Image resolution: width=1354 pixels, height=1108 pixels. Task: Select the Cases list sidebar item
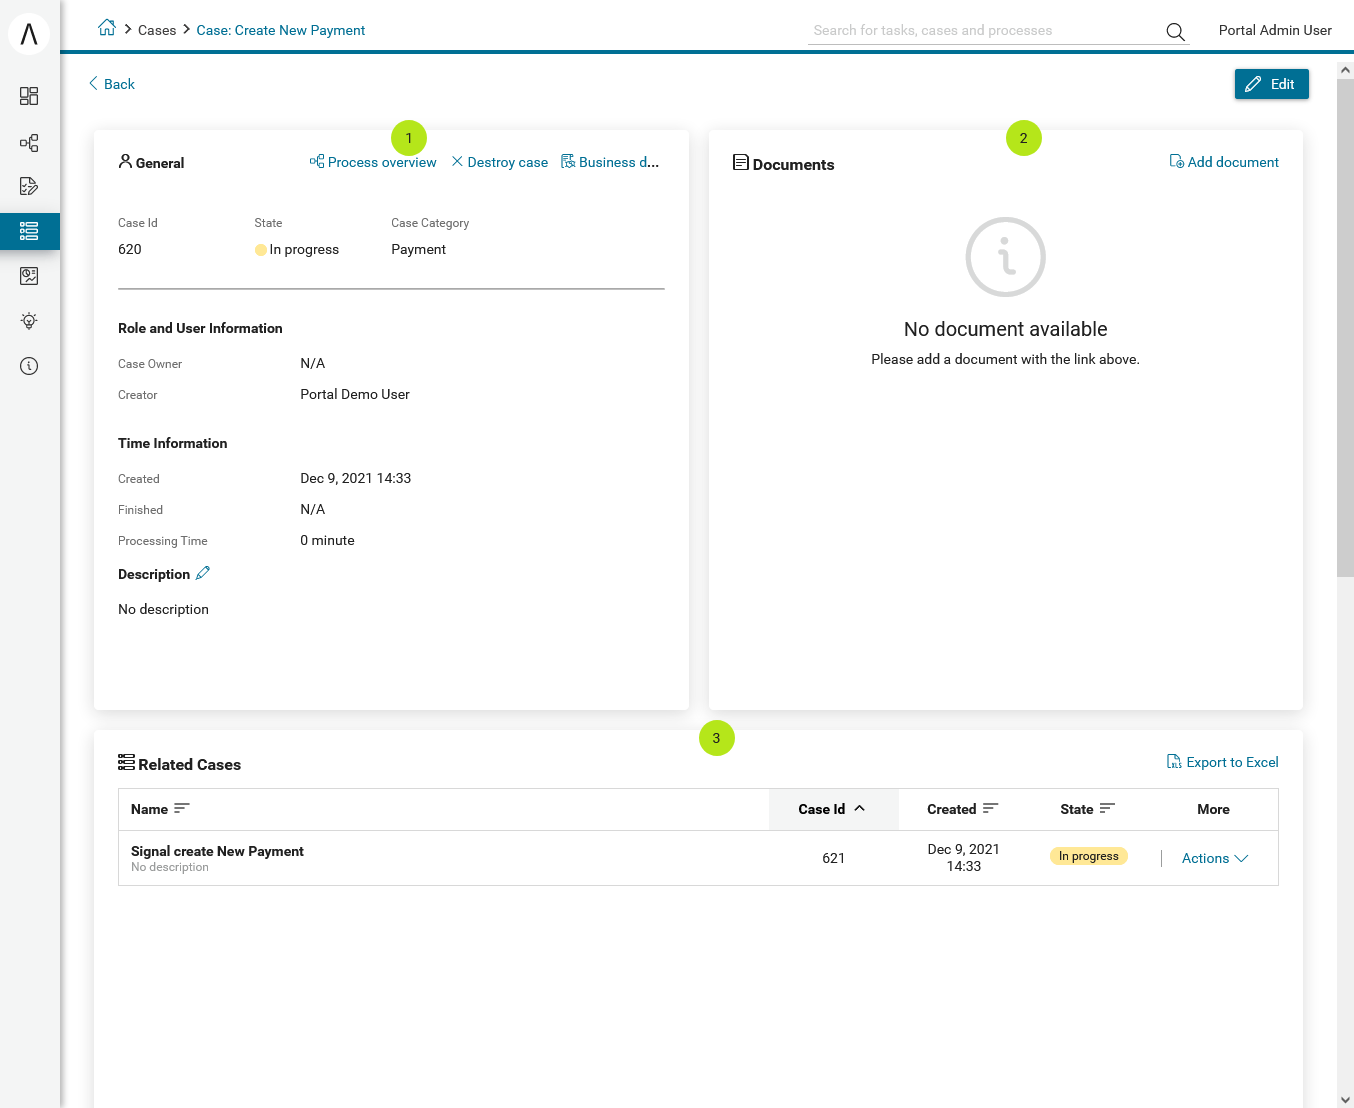coord(30,231)
